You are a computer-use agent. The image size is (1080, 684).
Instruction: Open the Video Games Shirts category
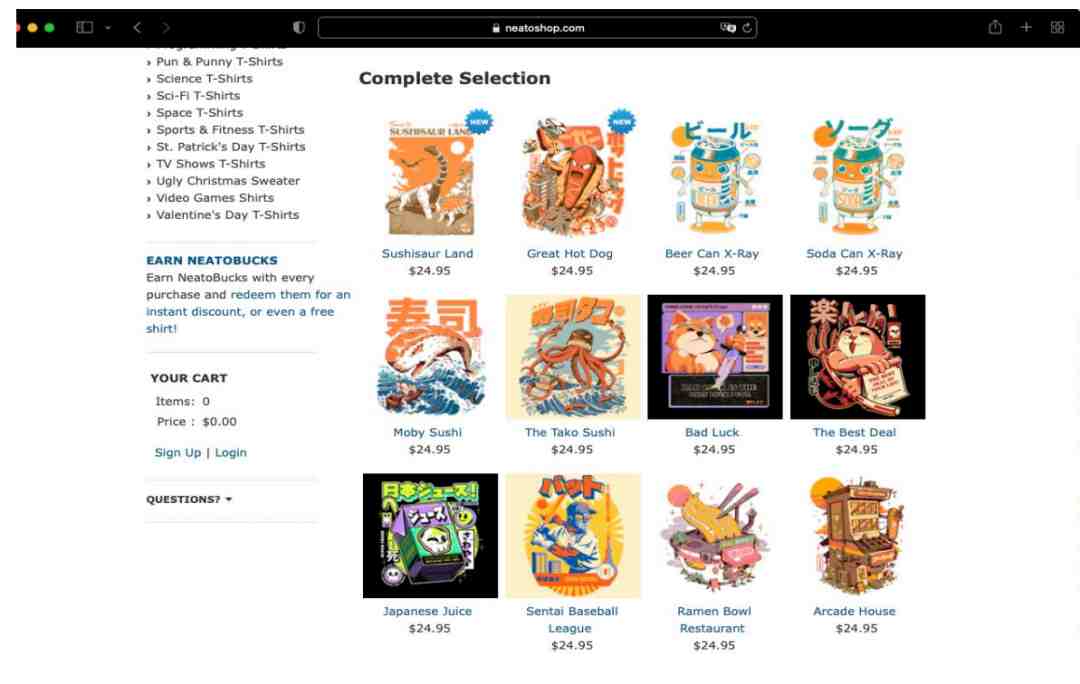215,198
